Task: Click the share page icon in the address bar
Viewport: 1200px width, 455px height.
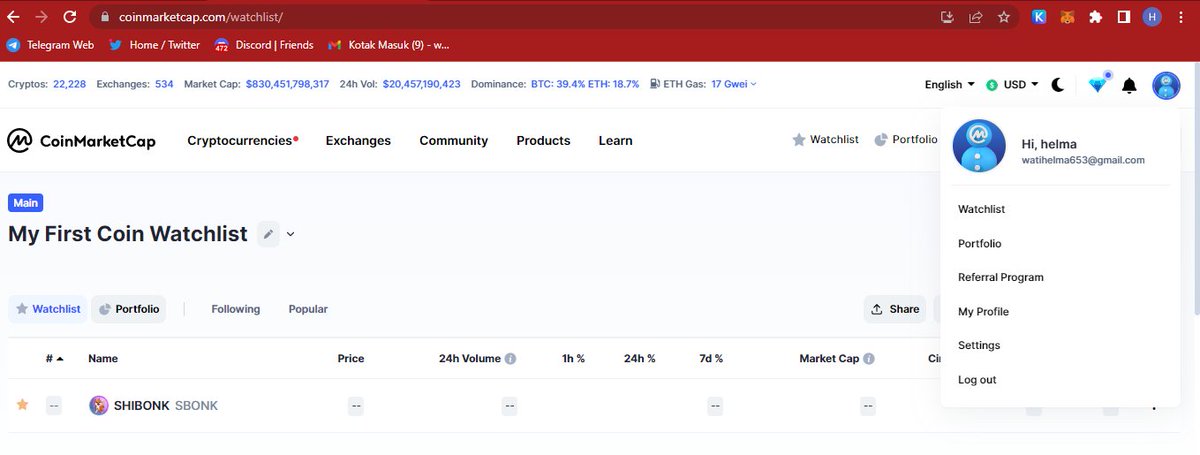Action: tap(975, 17)
